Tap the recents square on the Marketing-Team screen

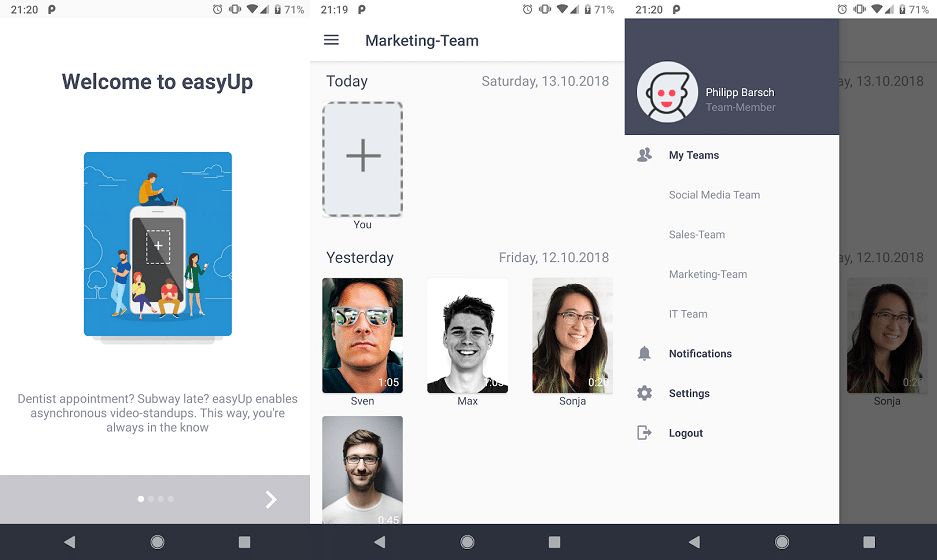pyautogui.click(x=555, y=542)
